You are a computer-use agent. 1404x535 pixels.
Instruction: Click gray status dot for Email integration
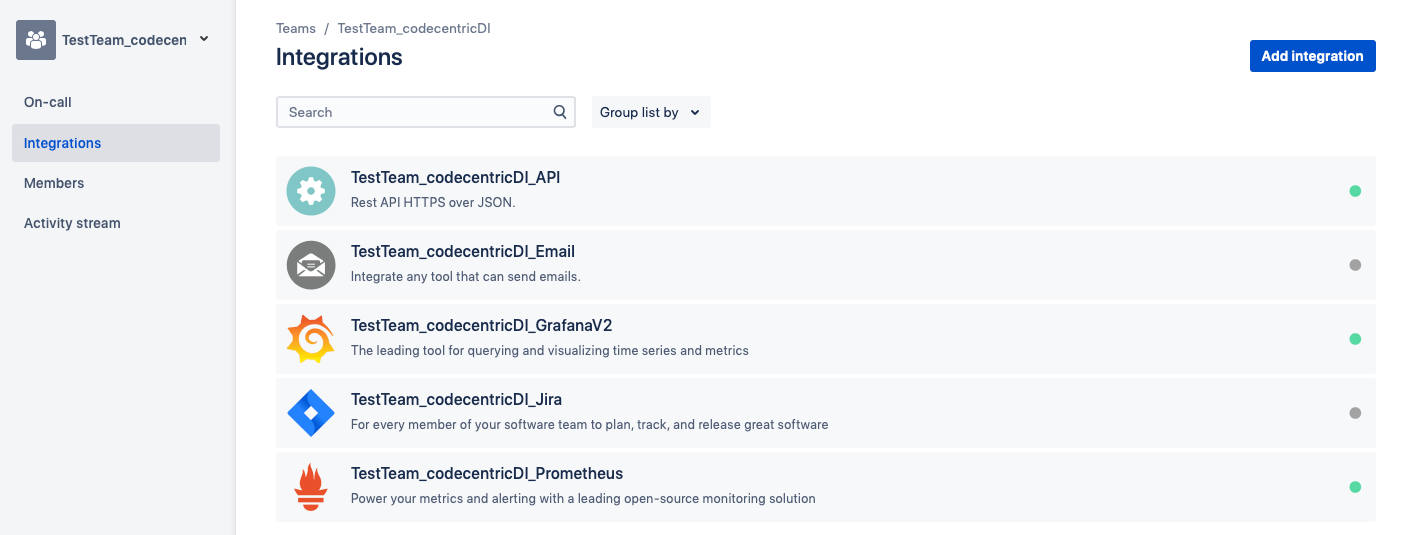(1355, 265)
